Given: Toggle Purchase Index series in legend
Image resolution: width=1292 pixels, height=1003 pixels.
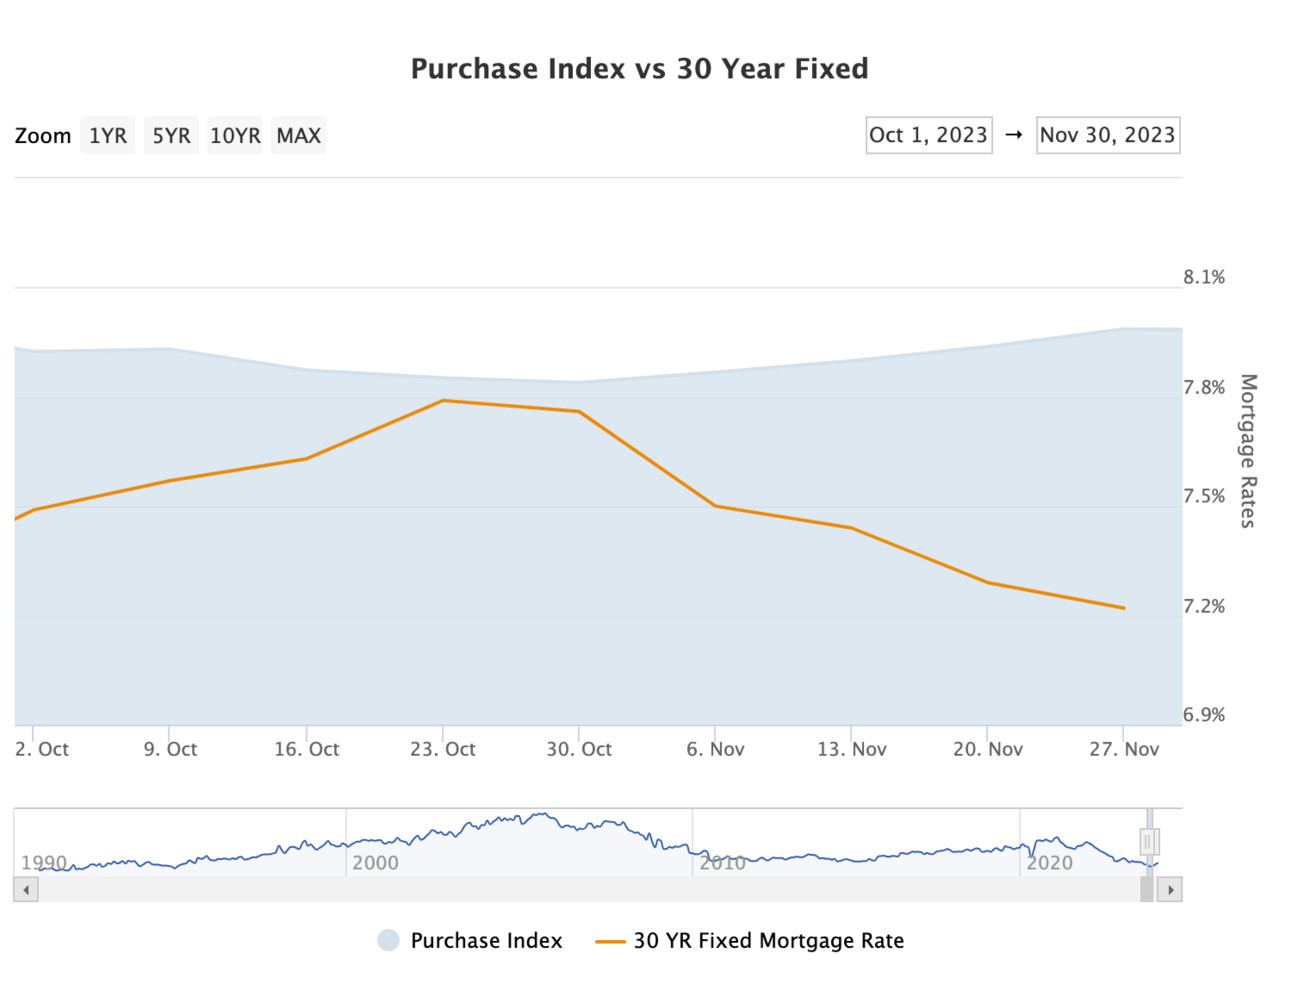Looking at the screenshot, I should click(x=470, y=941).
